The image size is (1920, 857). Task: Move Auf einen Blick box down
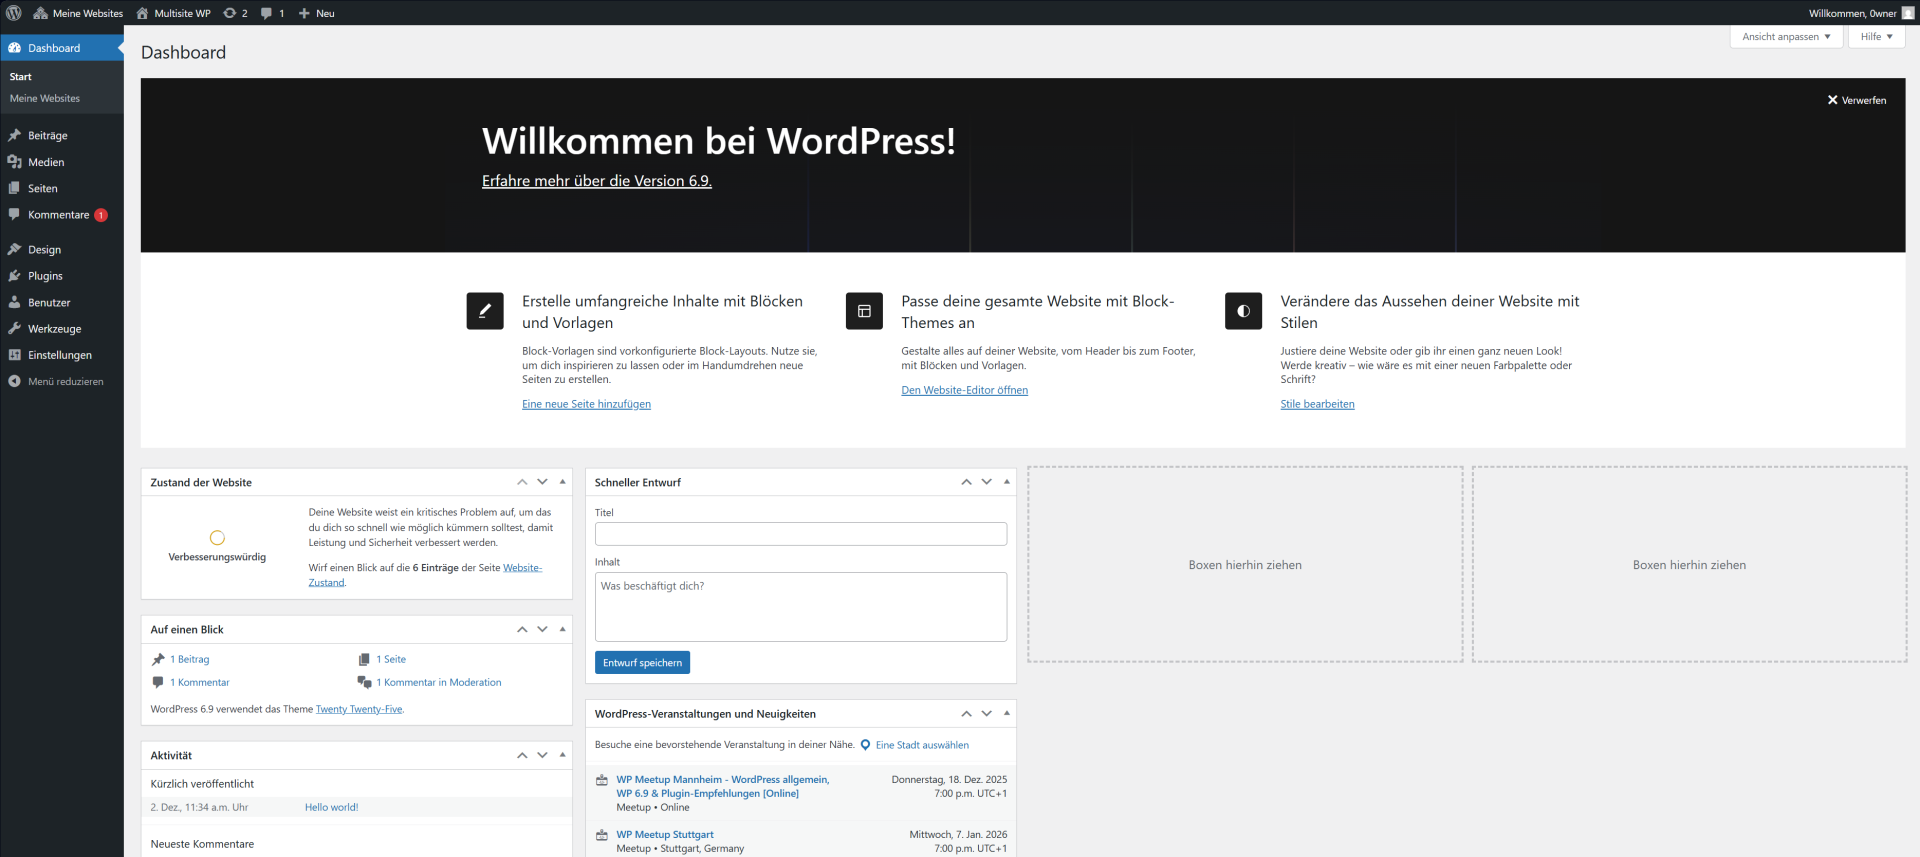coord(542,629)
